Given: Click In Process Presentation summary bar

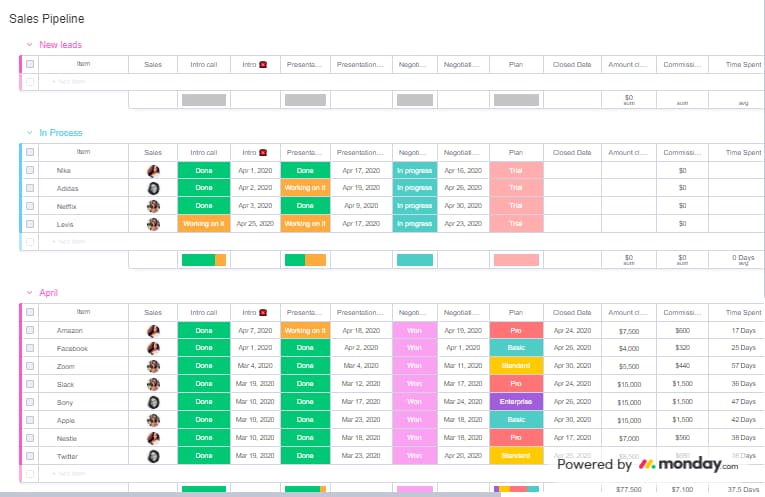Looking at the screenshot, I should pos(305,260).
